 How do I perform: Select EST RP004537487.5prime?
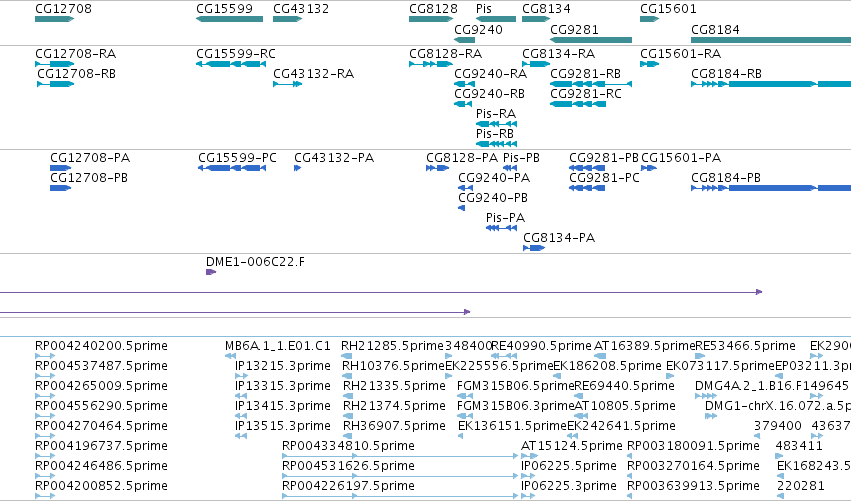point(45,377)
